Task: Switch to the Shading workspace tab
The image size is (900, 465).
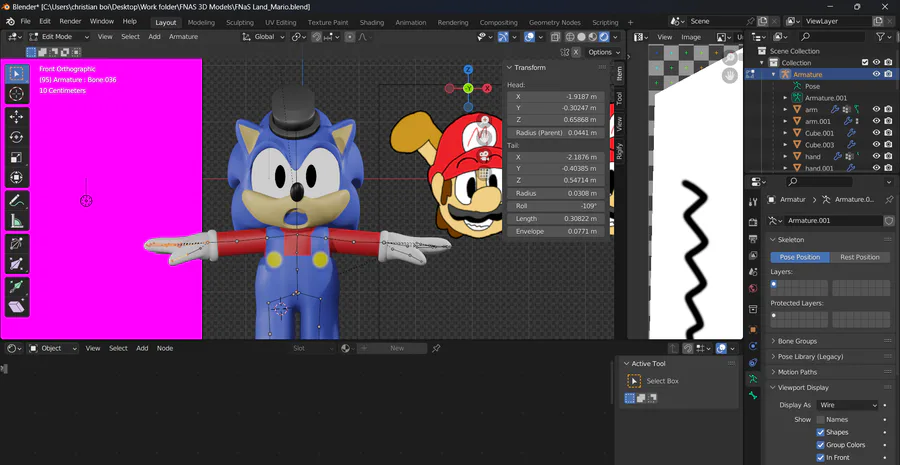Action: 372,22
